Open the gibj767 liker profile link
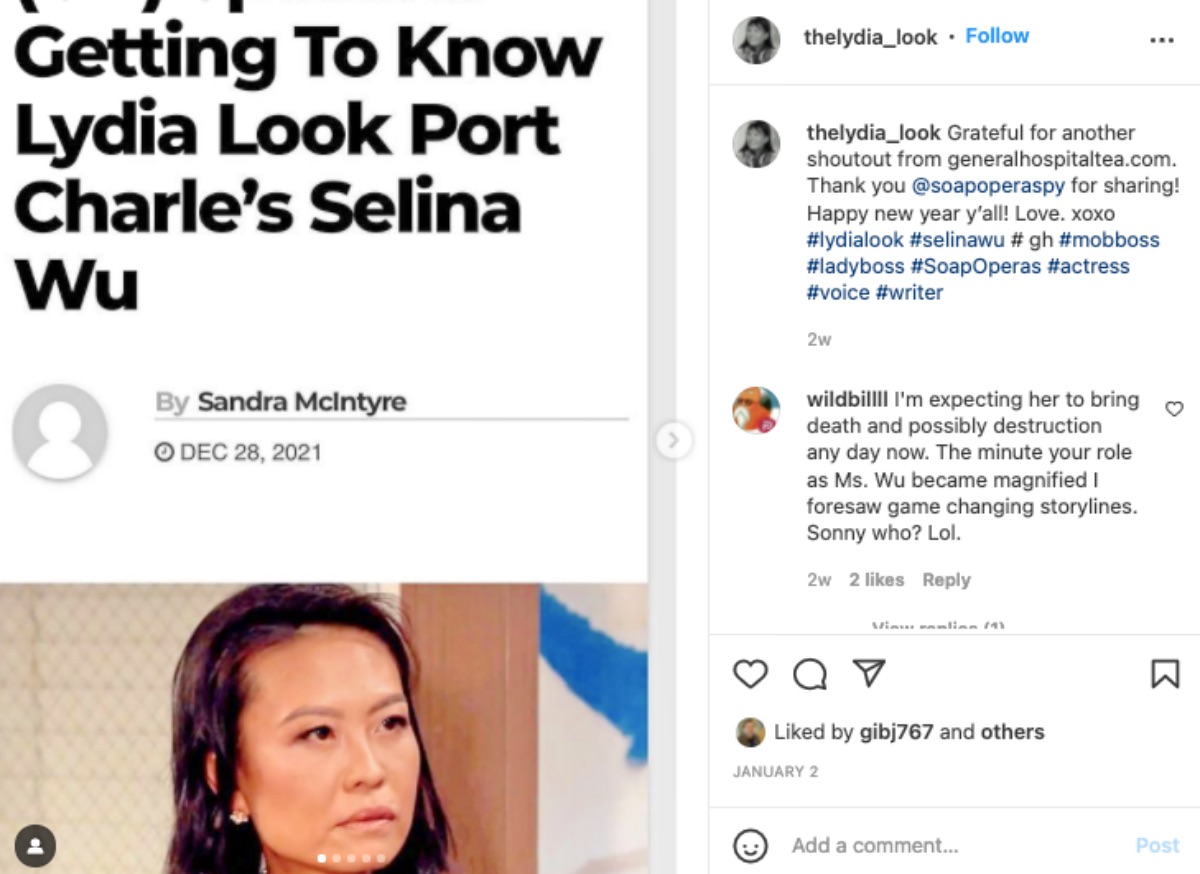The height and width of the screenshot is (874, 1200). point(896,732)
